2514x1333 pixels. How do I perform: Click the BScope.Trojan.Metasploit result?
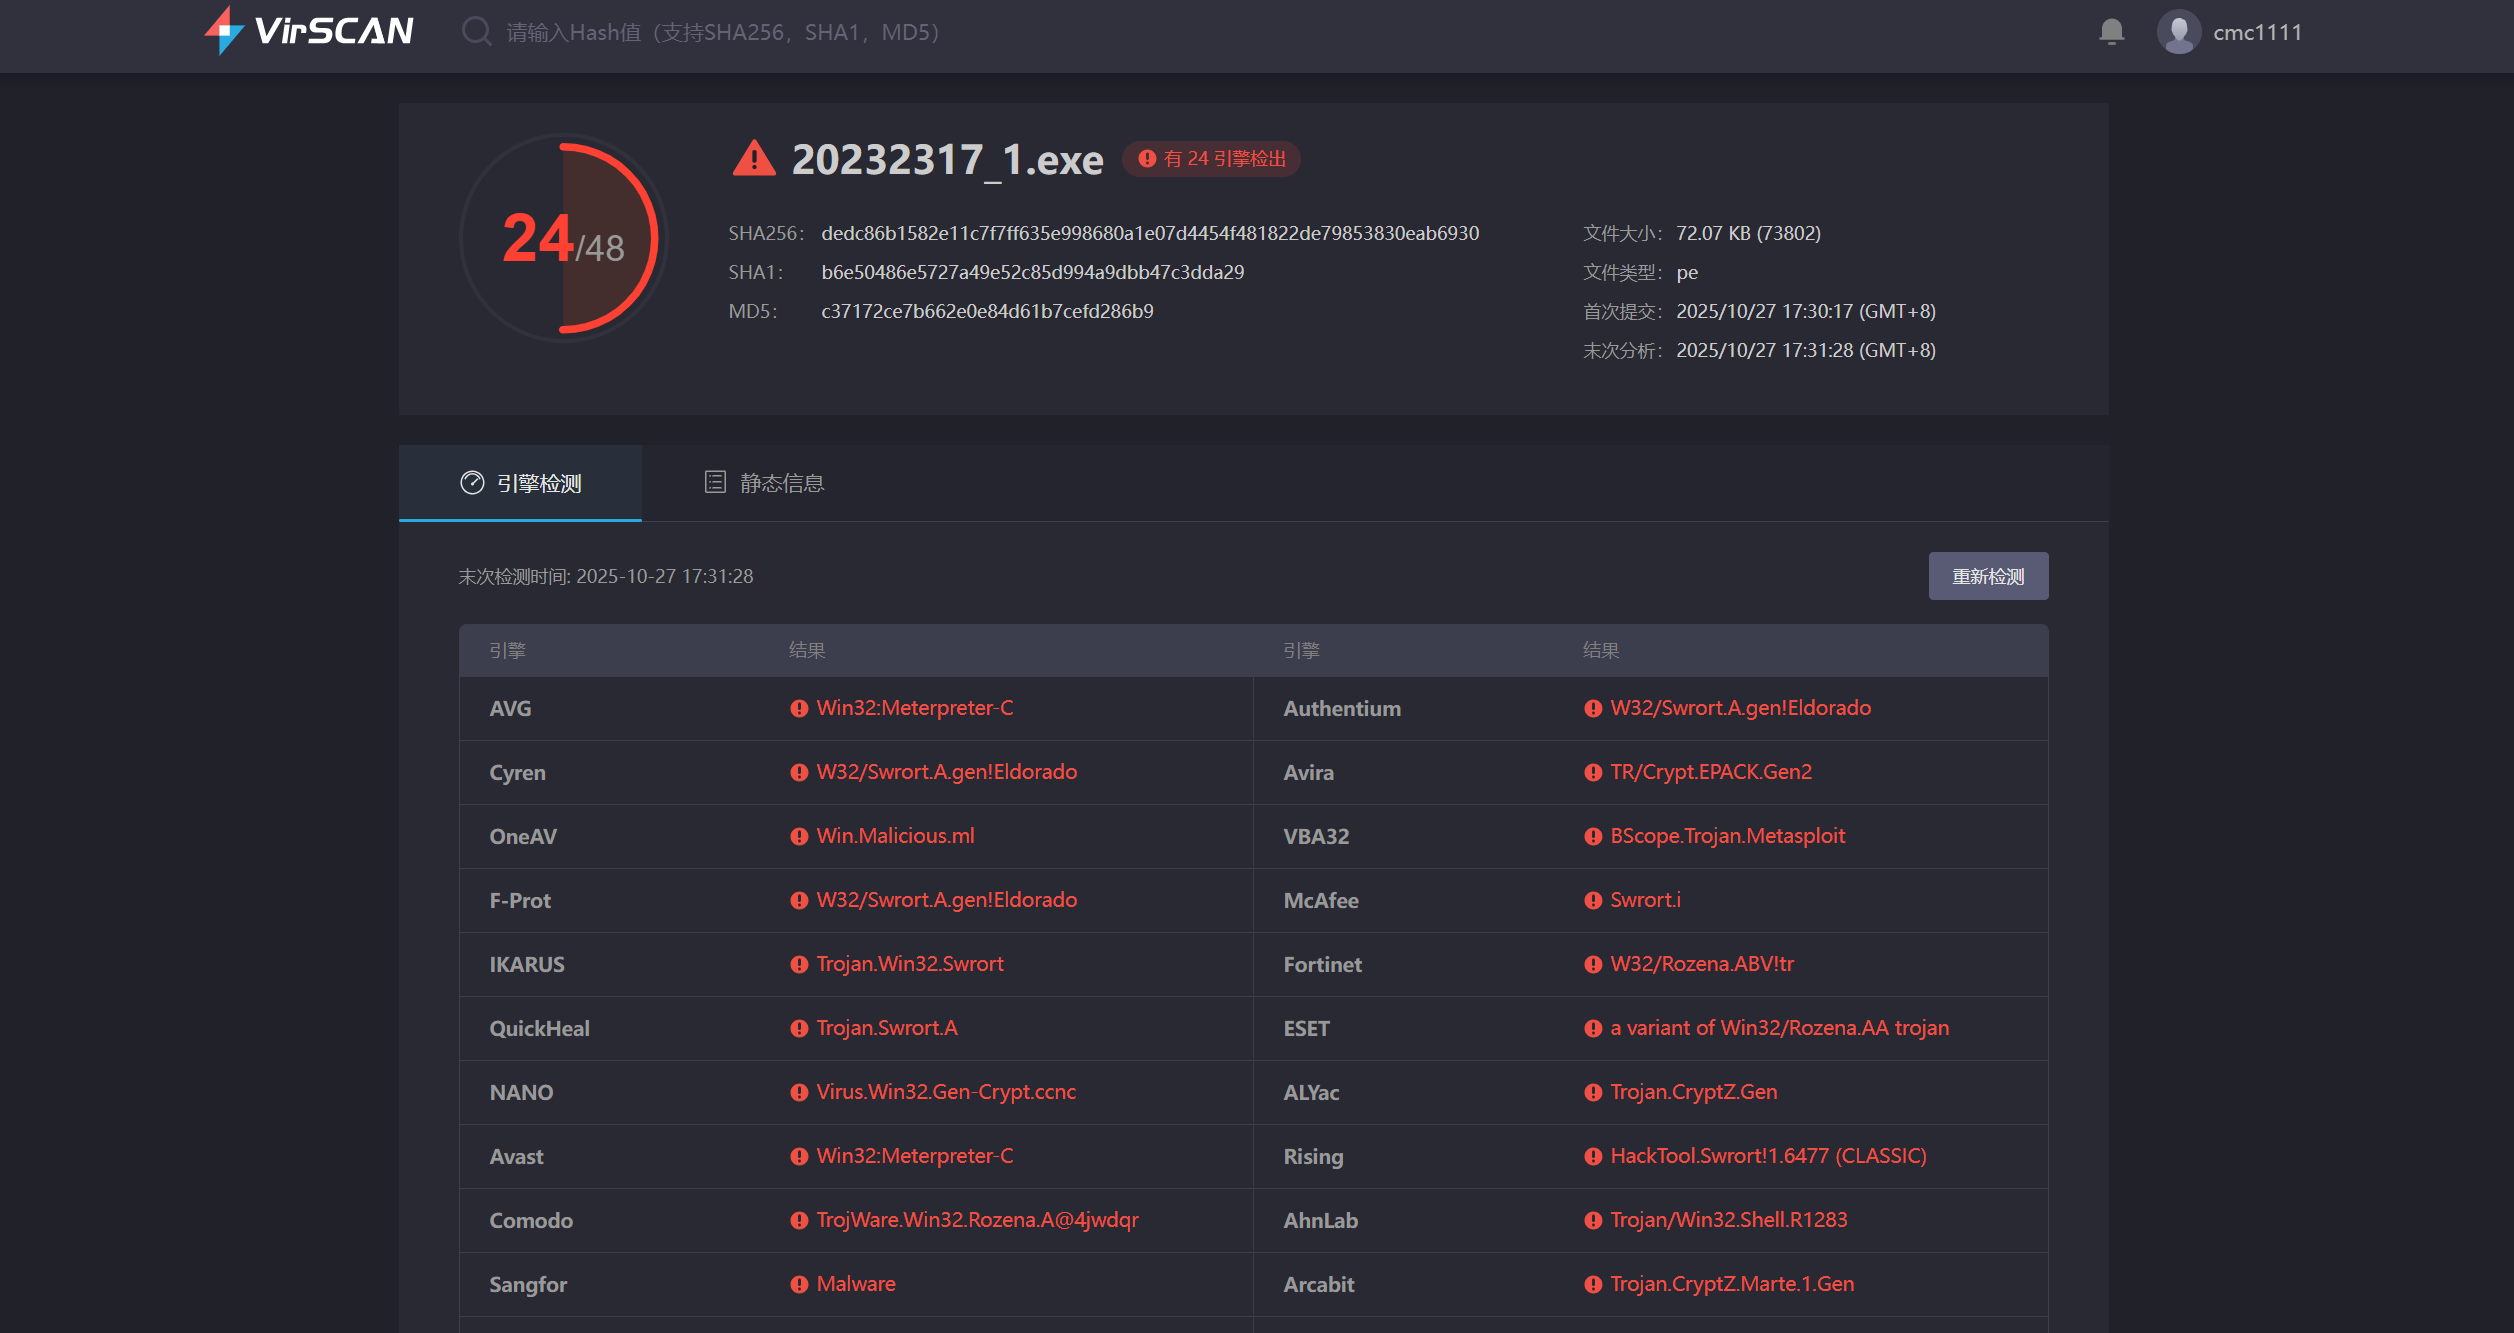pyautogui.click(x=1727, y=836)
